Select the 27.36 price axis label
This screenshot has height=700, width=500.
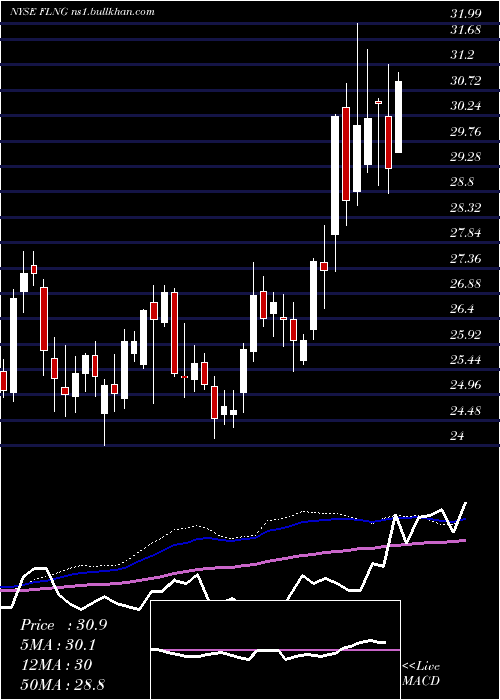(466, 258)
